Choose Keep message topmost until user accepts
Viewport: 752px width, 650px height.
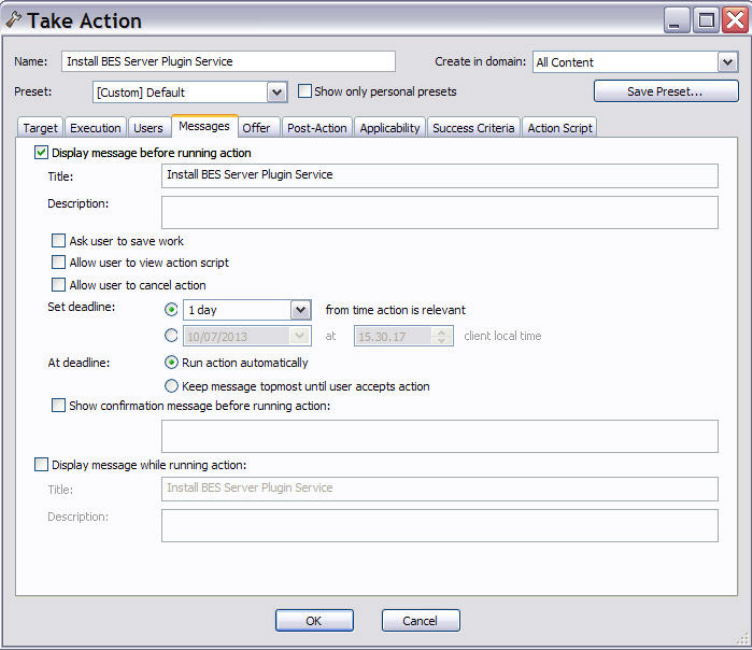171,386
